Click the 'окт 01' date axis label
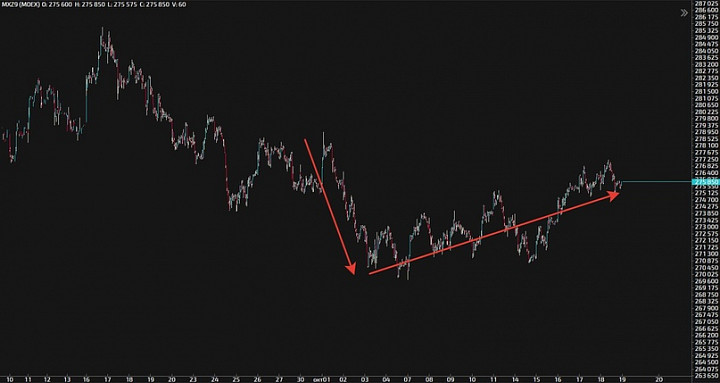The width and height of the screenshot is (720, 383). [x=321, y=379]
